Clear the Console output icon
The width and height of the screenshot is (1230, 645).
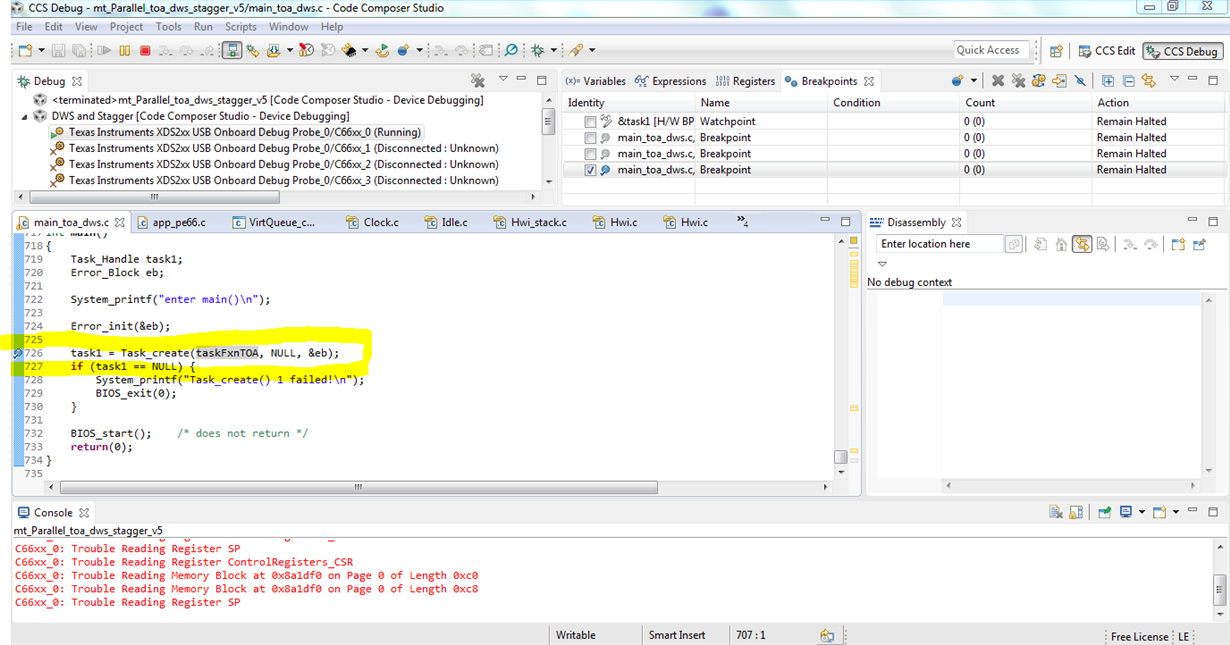point(1056,512)
